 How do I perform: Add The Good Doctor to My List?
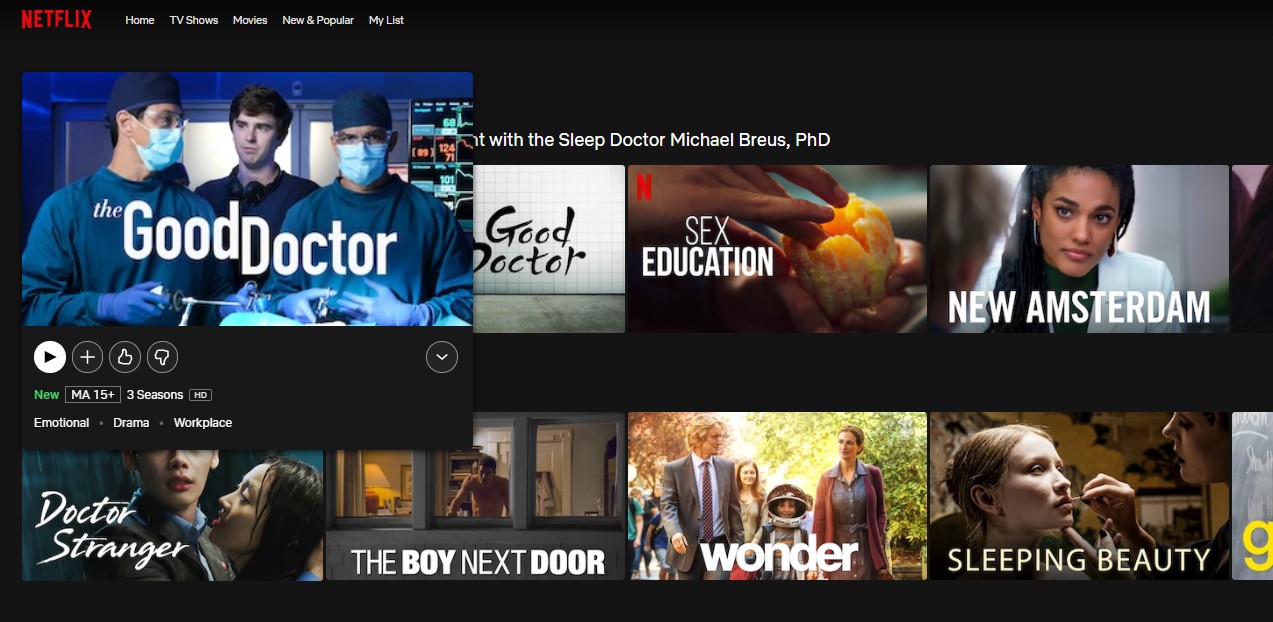[x=88, y=357]
